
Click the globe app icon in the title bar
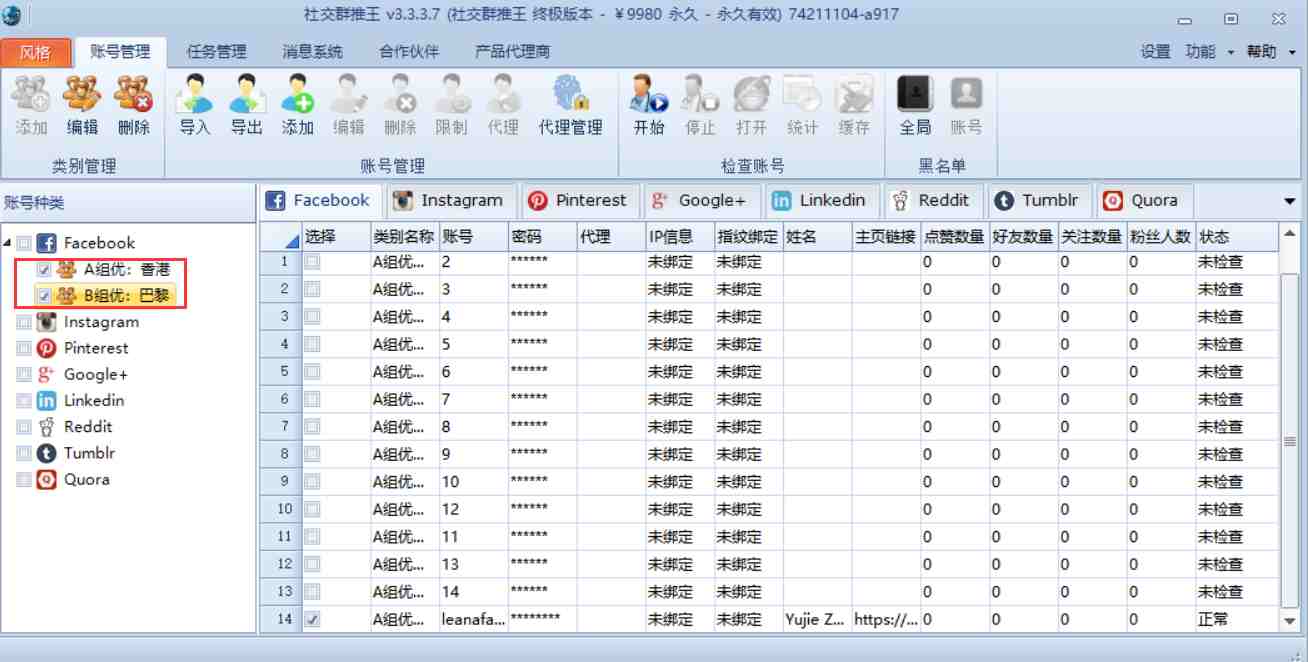(x=12, y=14)
